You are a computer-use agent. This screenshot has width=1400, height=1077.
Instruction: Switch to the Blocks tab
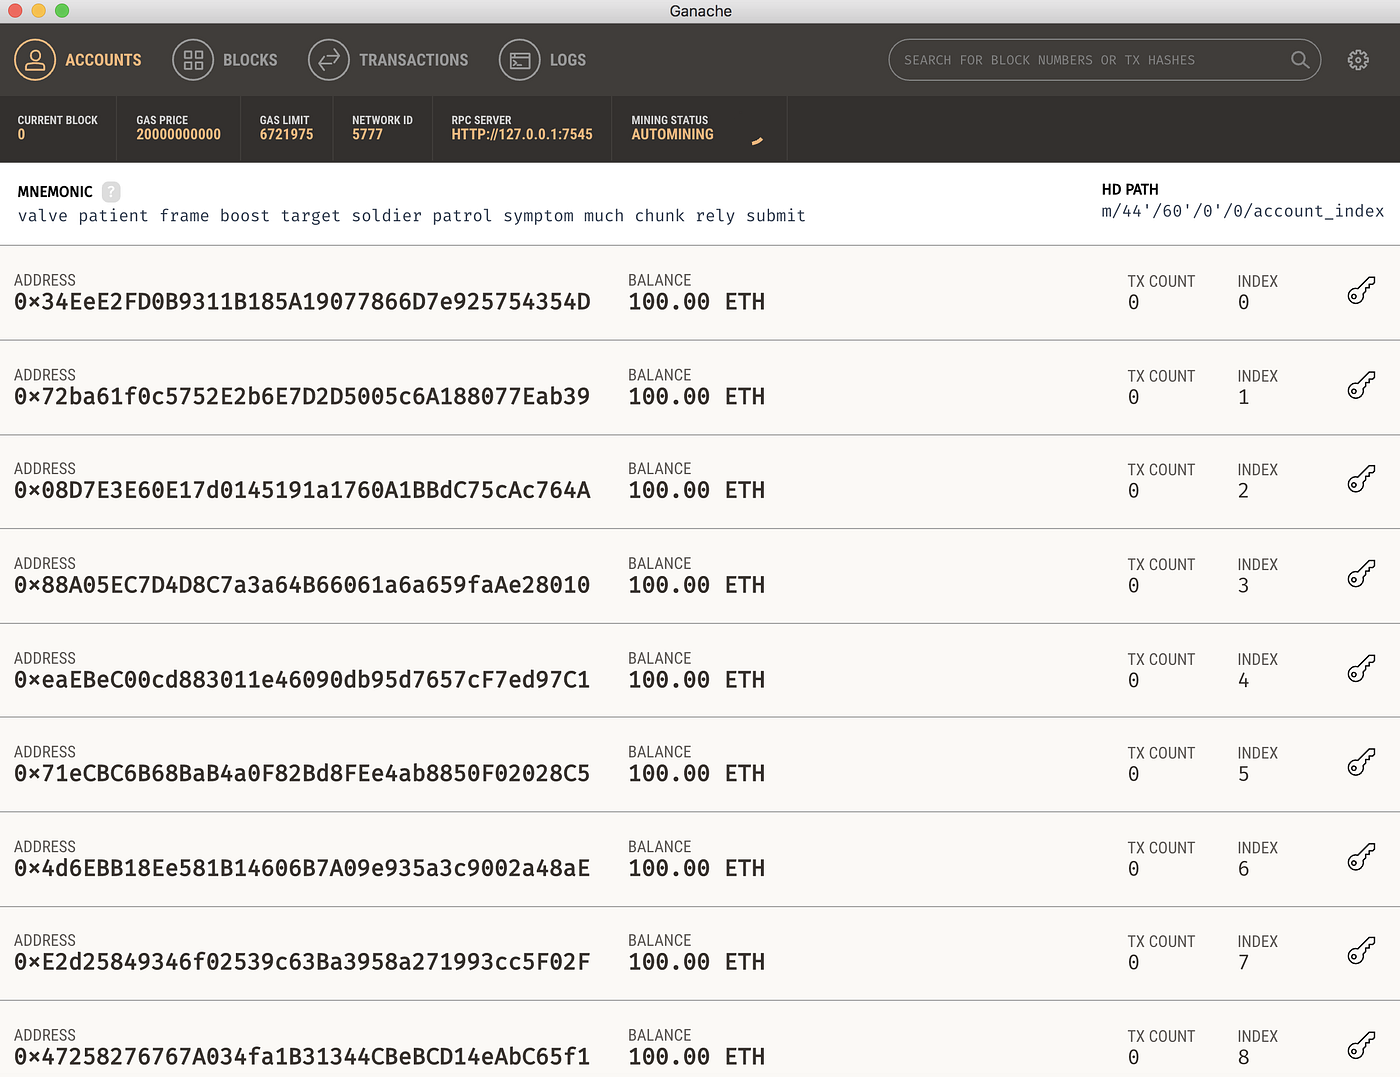tap(225, 60)
